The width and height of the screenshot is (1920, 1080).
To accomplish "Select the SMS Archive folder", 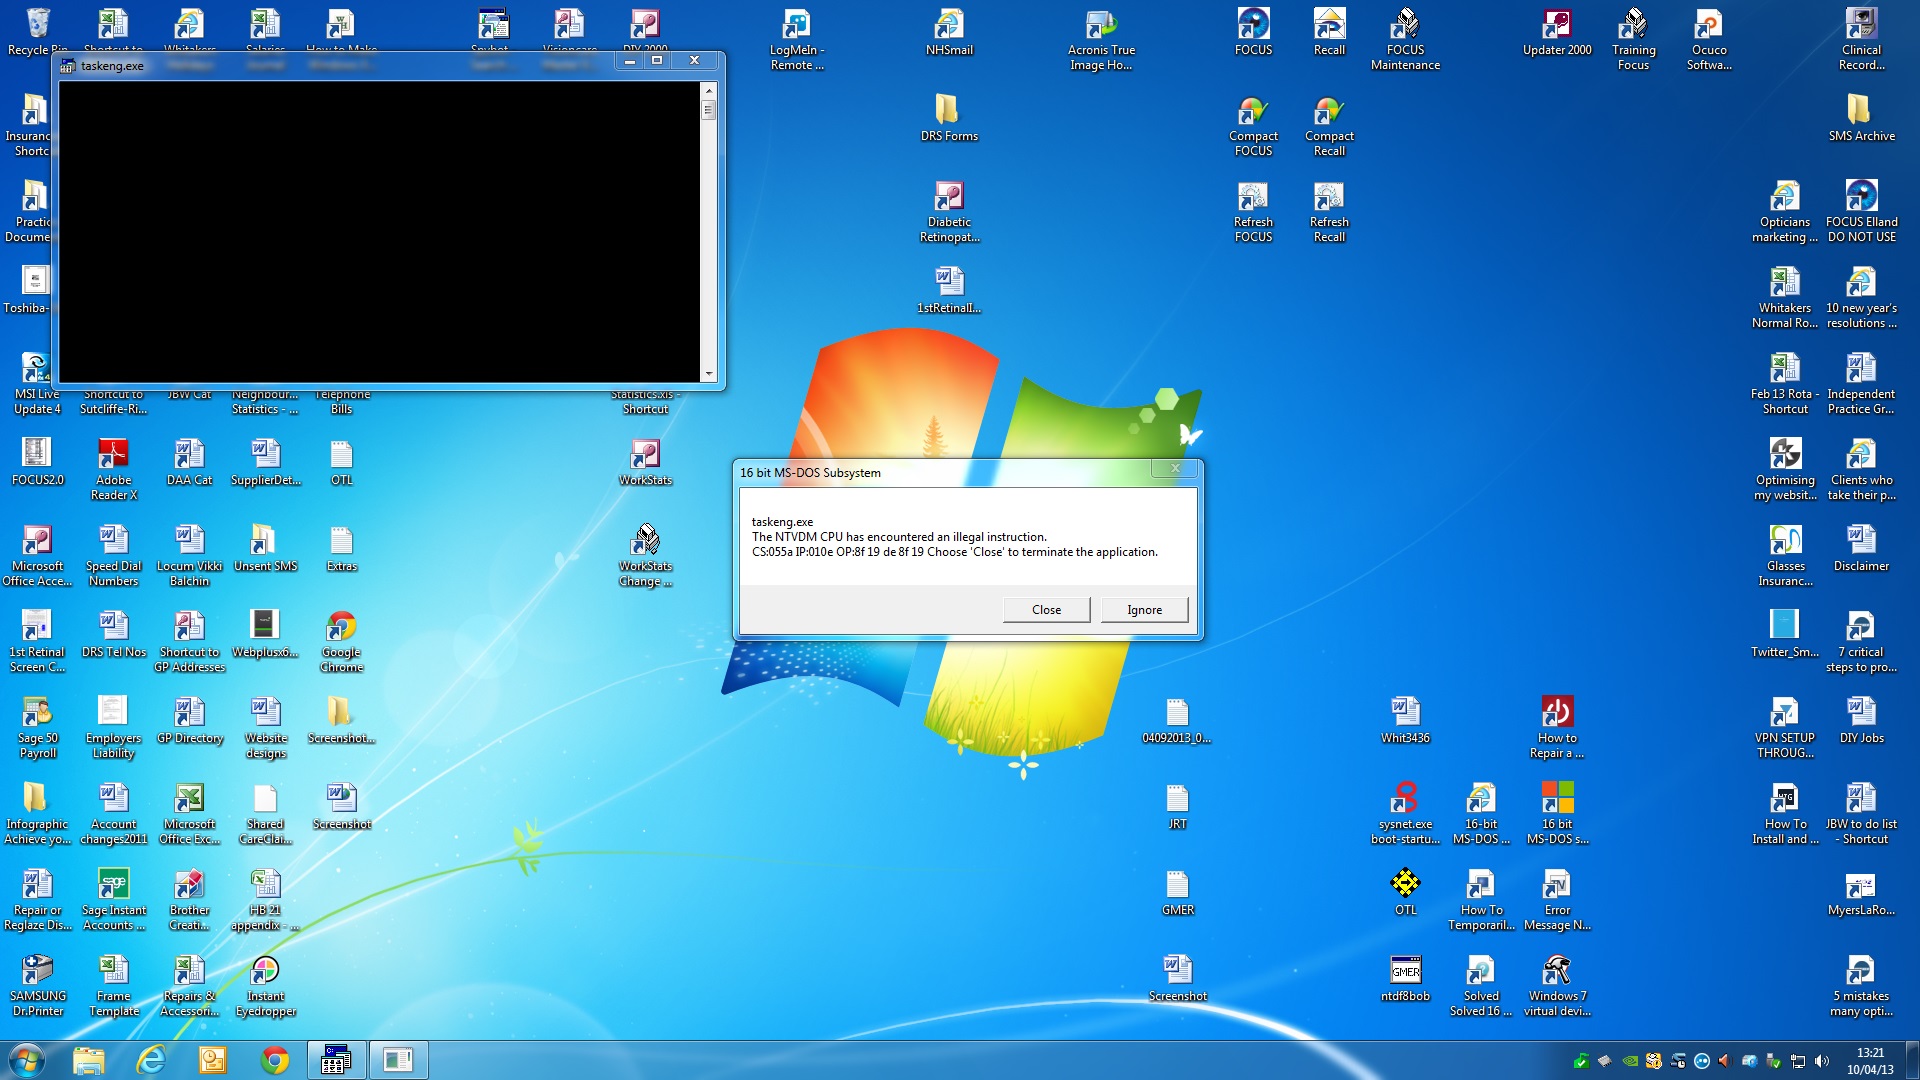I will coord(1861,118).
